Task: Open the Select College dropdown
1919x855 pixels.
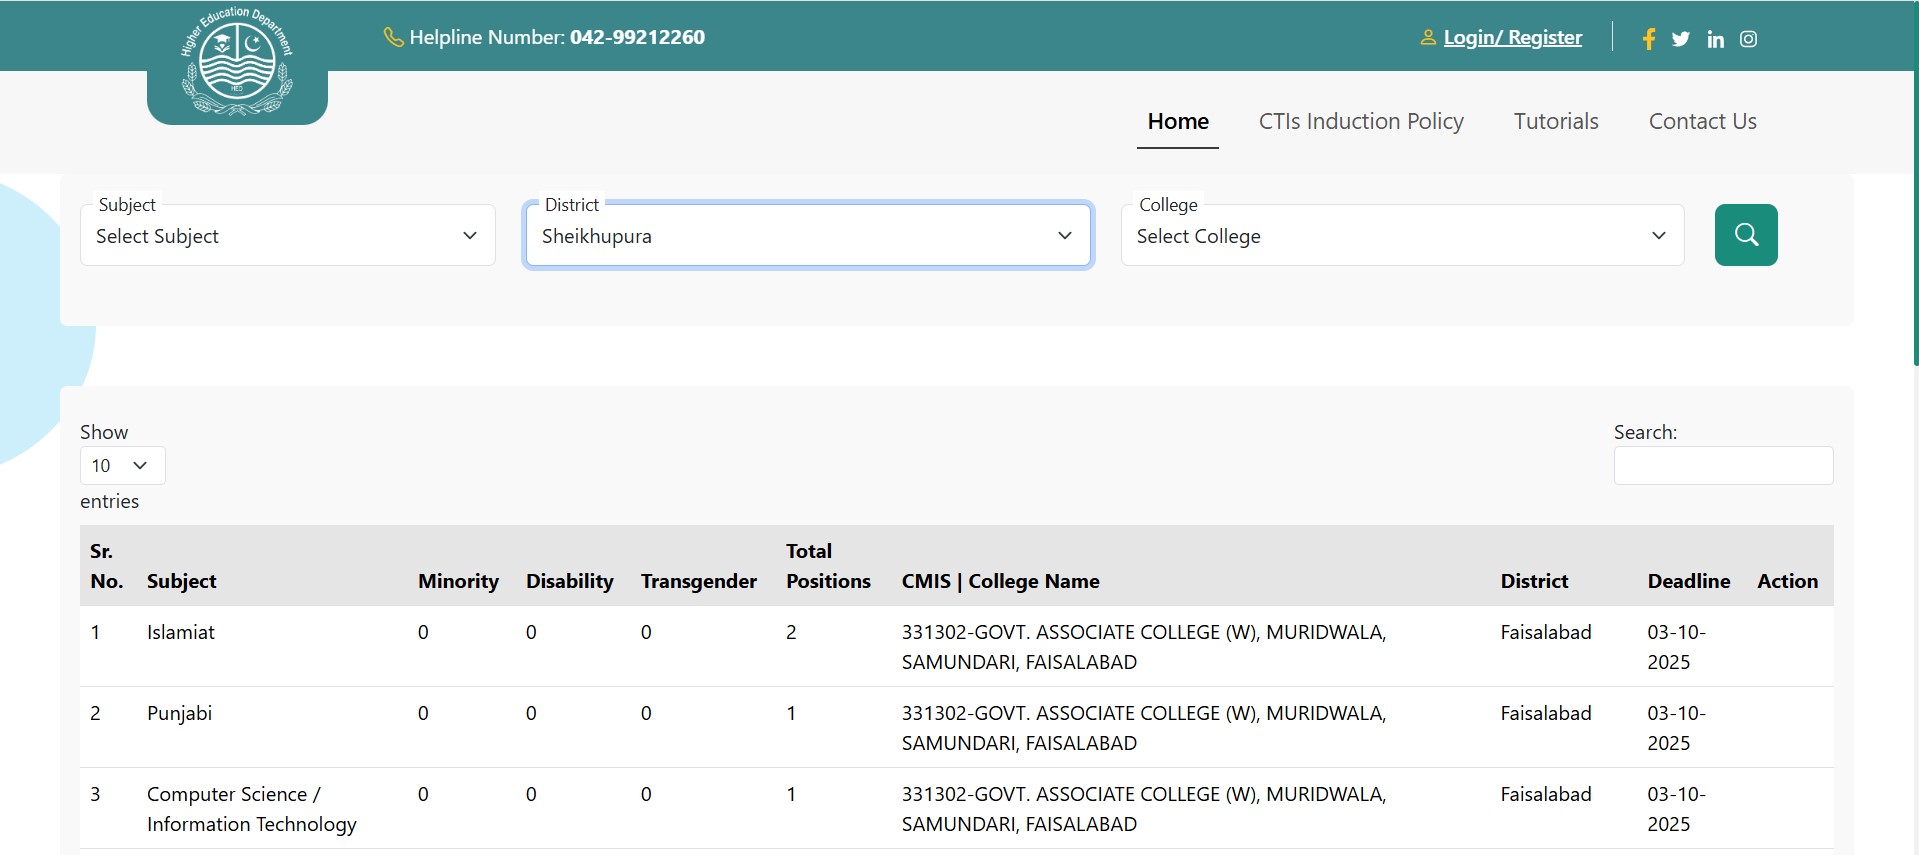Action: (x=1402, y=236)
